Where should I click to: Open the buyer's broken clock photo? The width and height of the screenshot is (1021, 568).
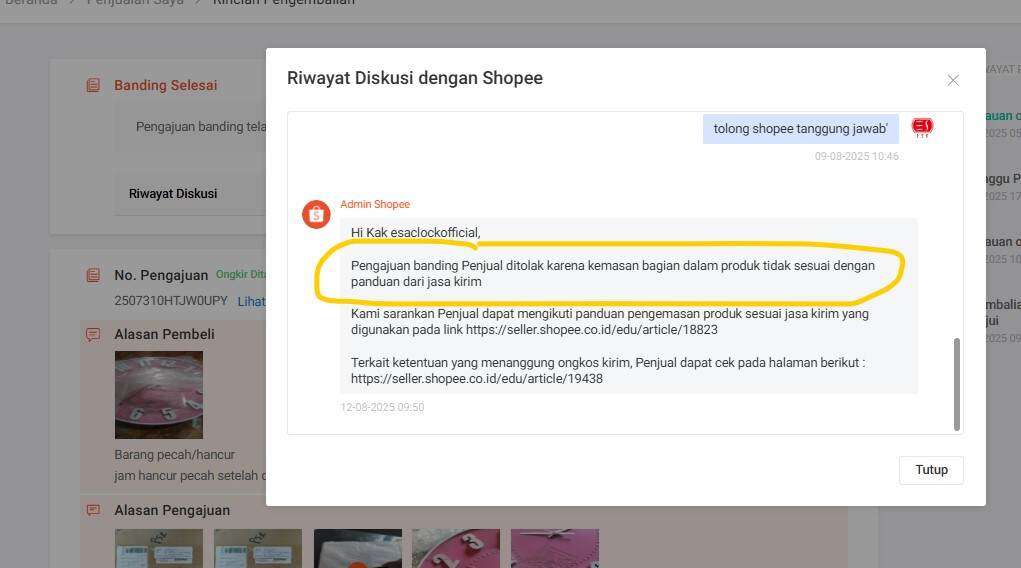pyautogui.click(x=158, y=394)
